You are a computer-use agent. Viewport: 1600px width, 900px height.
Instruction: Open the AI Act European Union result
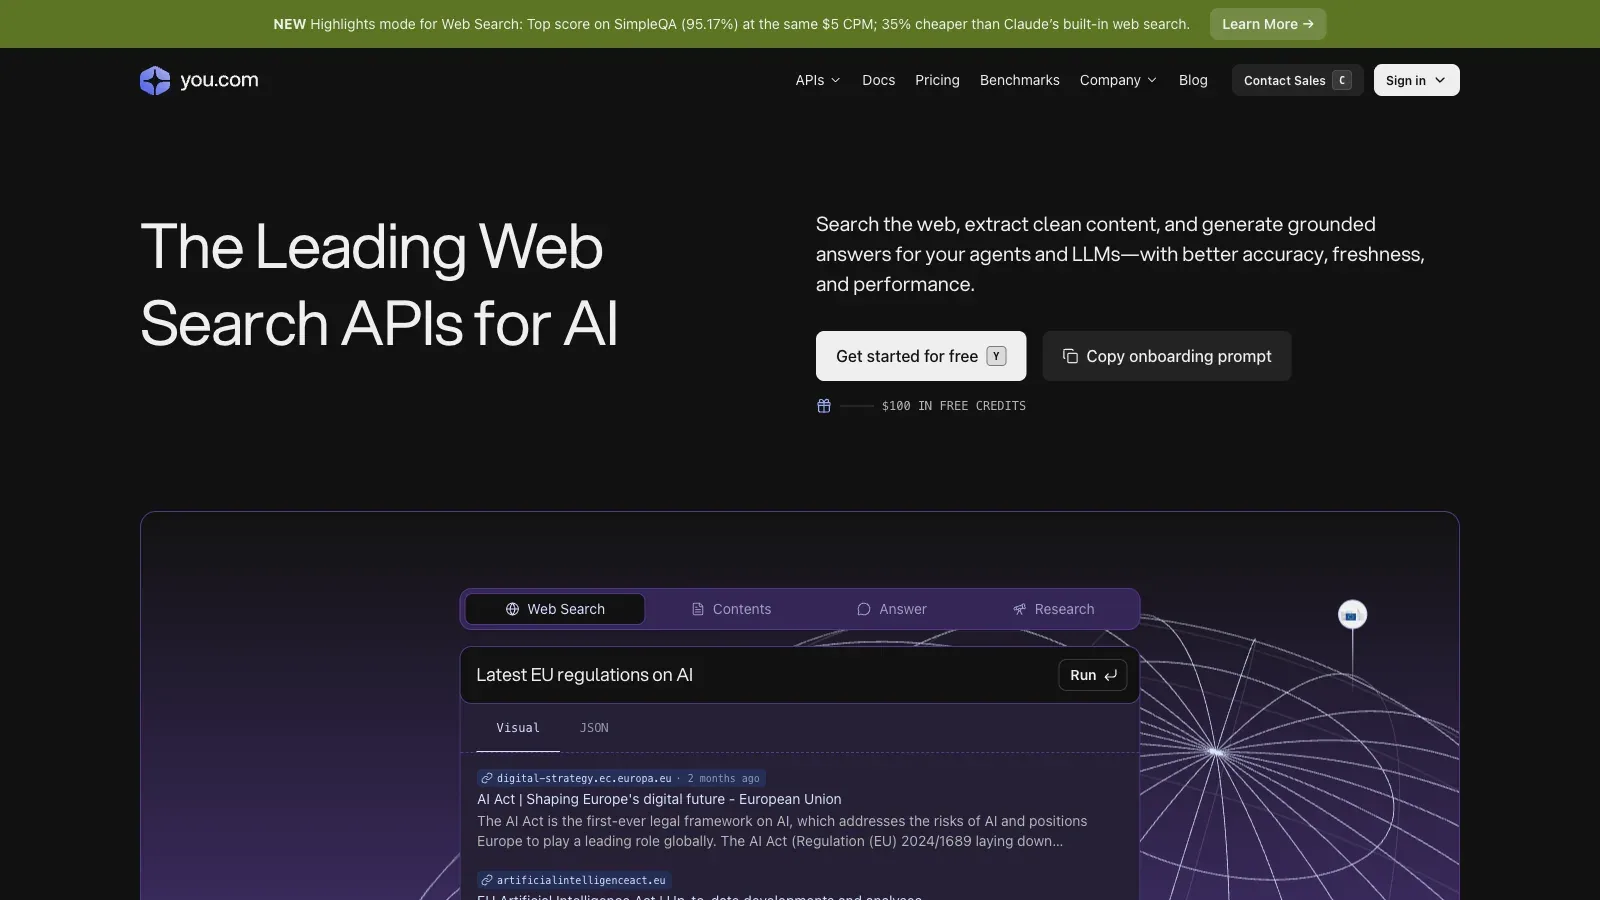[659, 799]
